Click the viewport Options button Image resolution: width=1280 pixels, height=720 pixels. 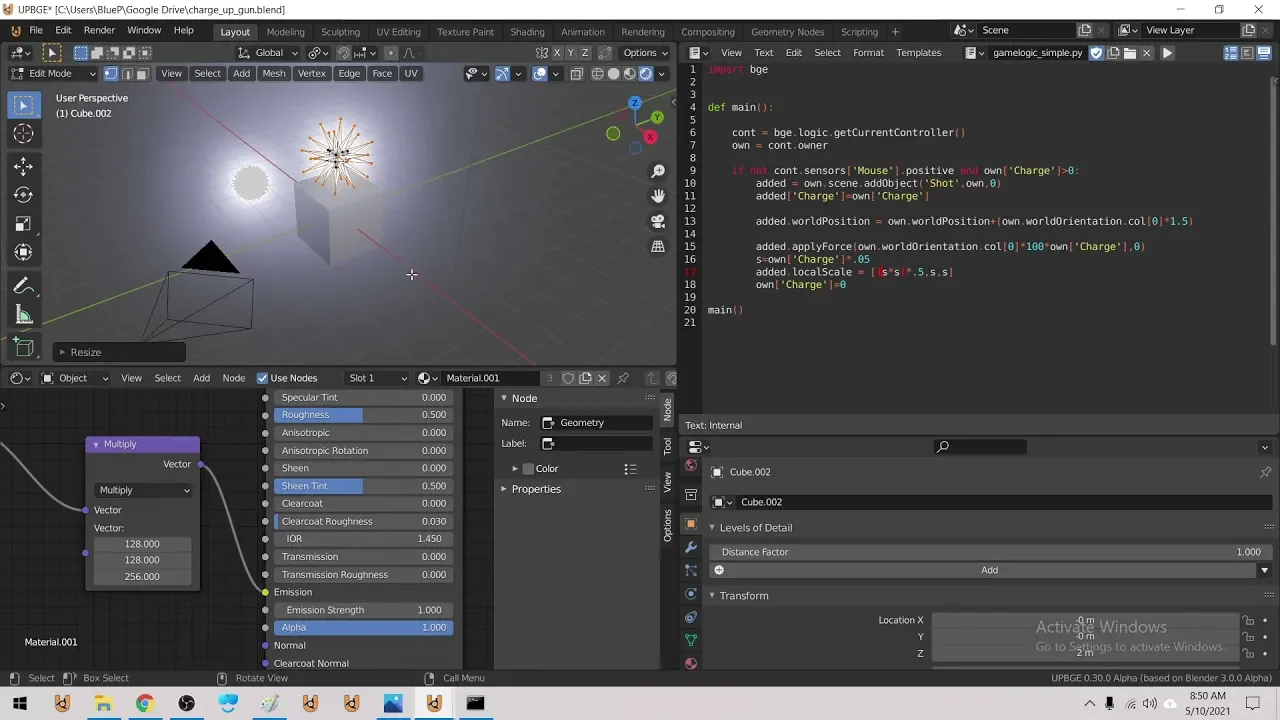click(644, 53)
